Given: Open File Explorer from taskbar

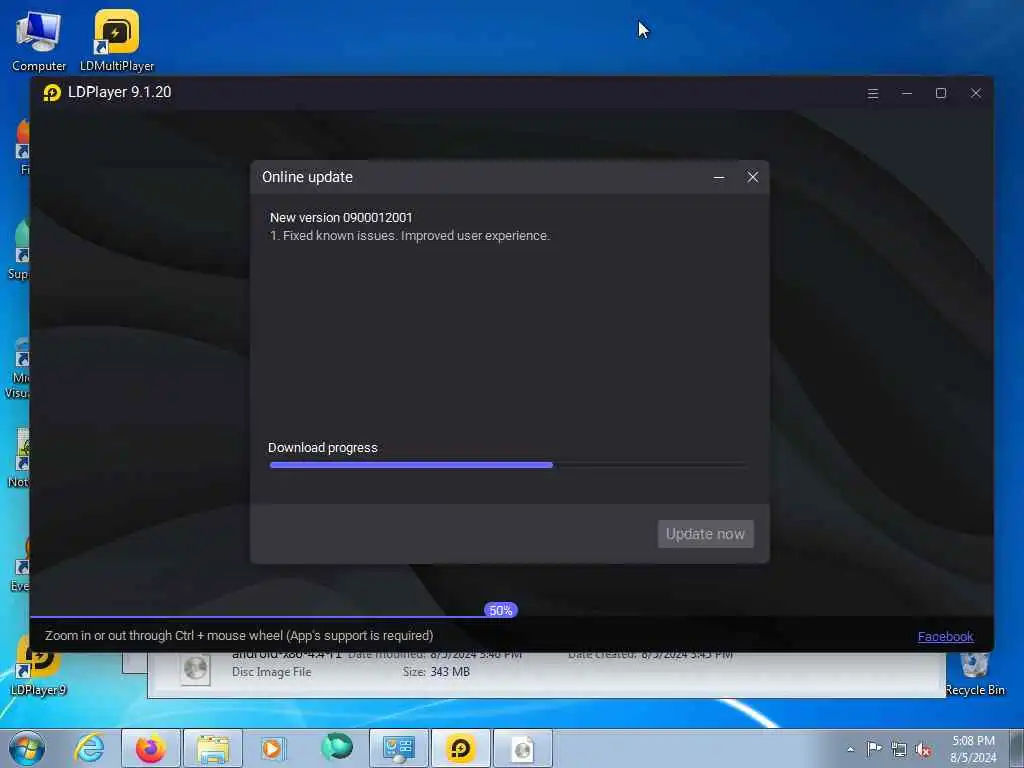Looking at the screenshot, I should [213, 748].
